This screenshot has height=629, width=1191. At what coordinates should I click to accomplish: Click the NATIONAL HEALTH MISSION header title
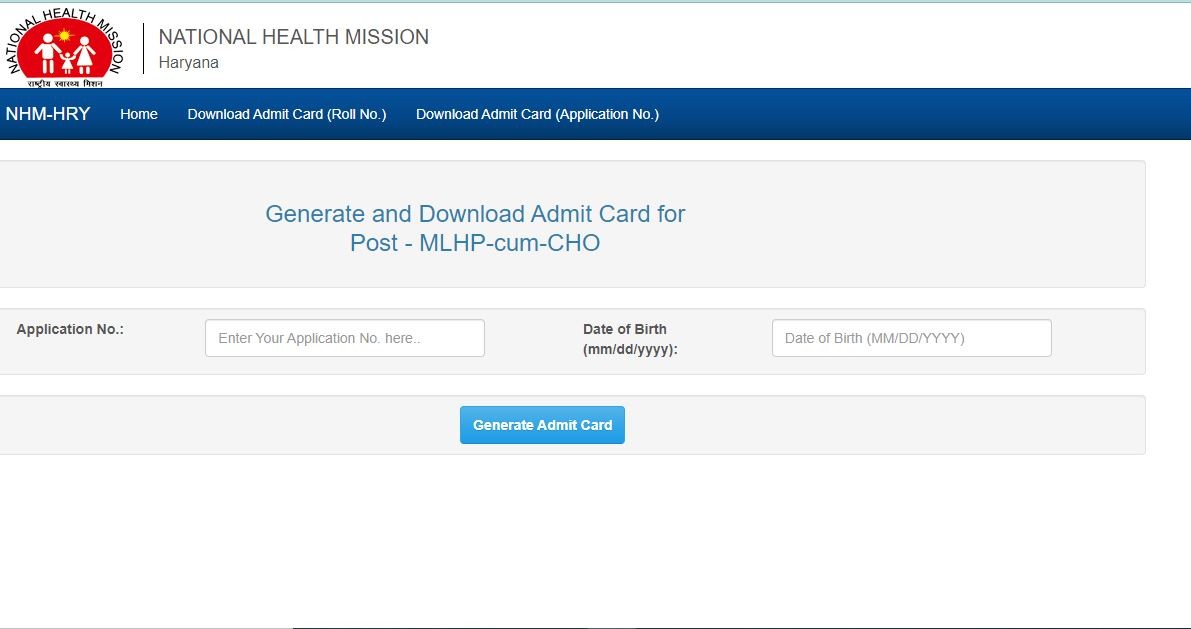[x=294, y=37]
